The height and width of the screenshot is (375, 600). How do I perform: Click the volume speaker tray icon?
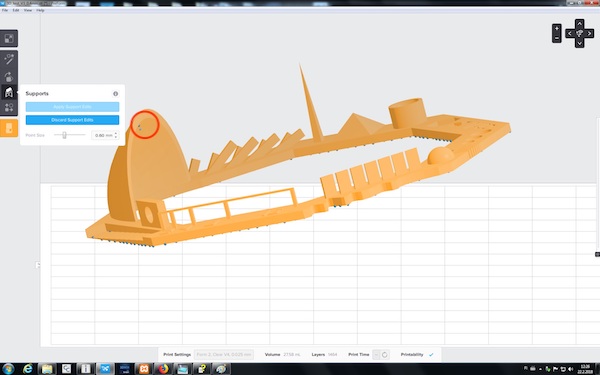[x=571, y=369]
